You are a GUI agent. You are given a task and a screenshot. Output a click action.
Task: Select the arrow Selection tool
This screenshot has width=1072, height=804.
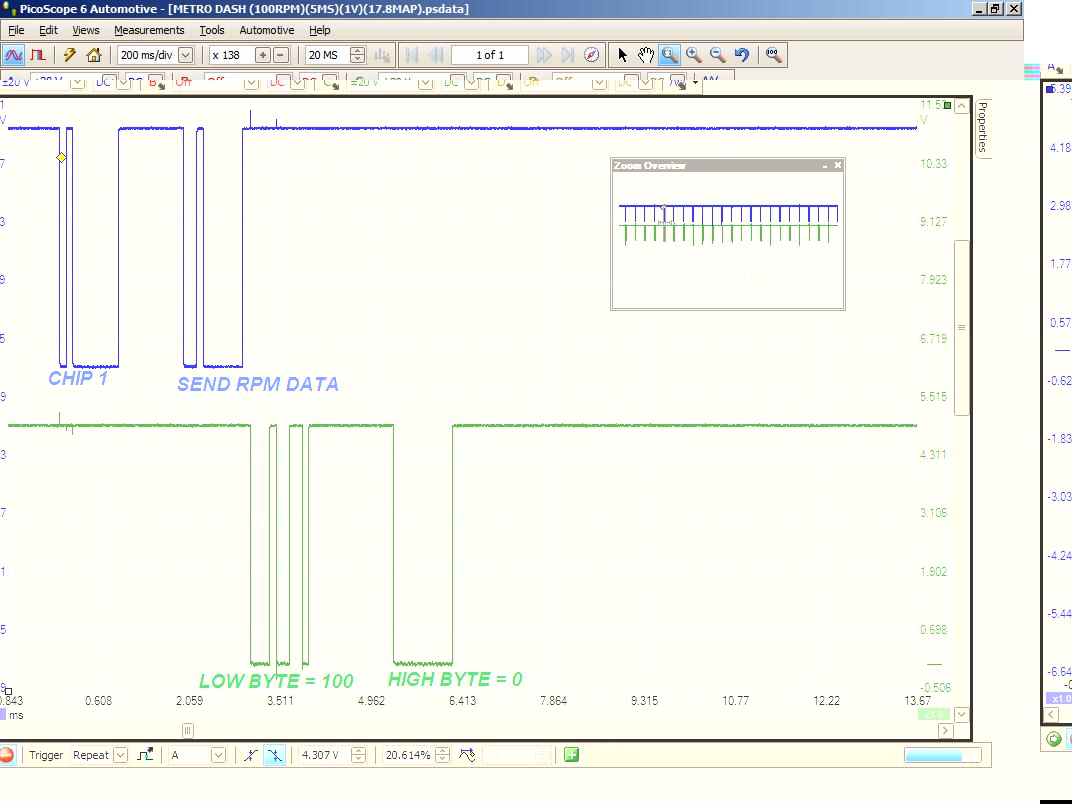[622, 55]
